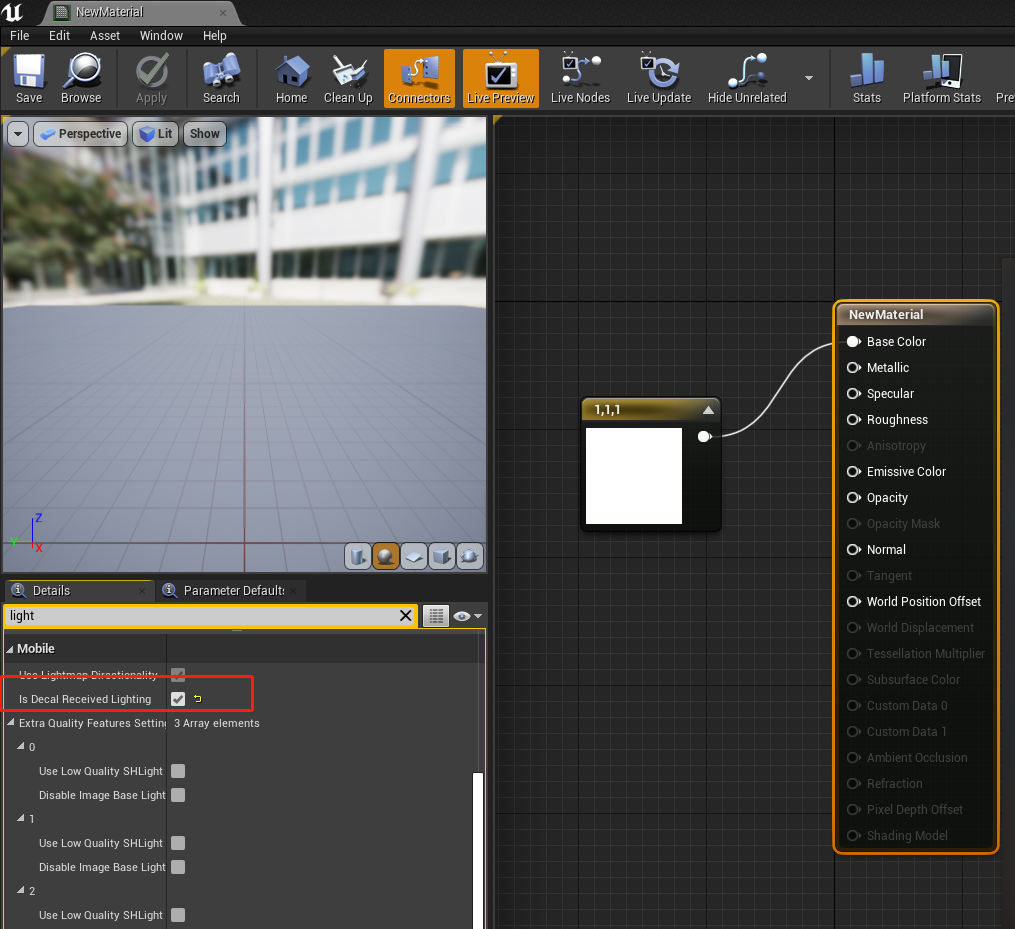Screen dimensions: 1015x929
Task: Clear the light search filter with the X
Action: point(406,616)
